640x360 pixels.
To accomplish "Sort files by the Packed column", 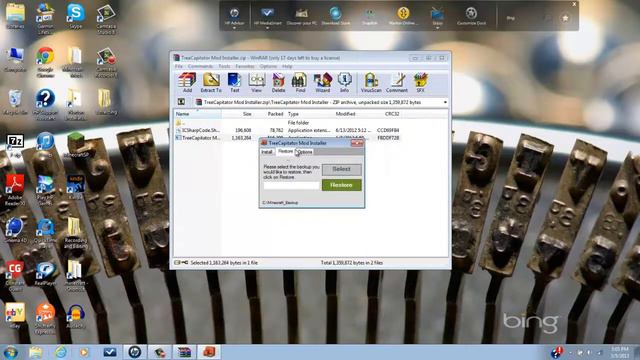I will [269, 114].
